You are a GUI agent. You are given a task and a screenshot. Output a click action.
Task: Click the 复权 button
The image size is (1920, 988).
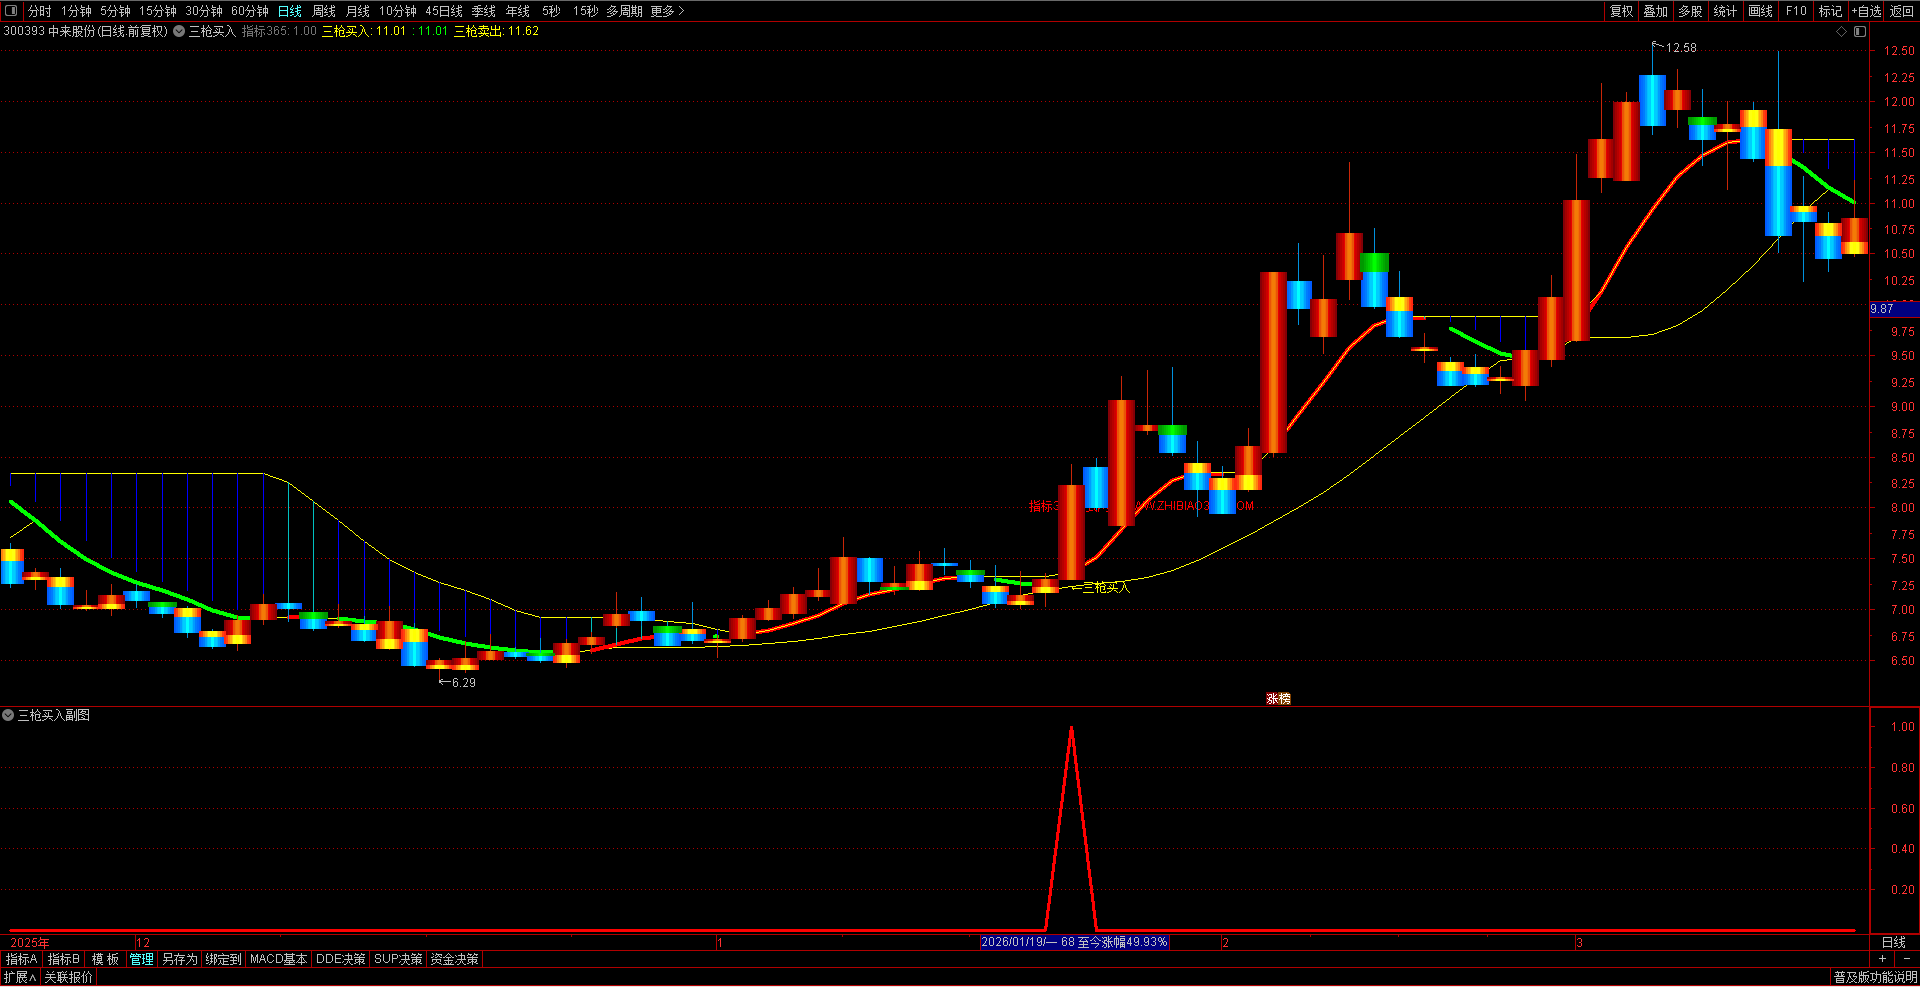pyautogui.click(x=1621, y=11)
